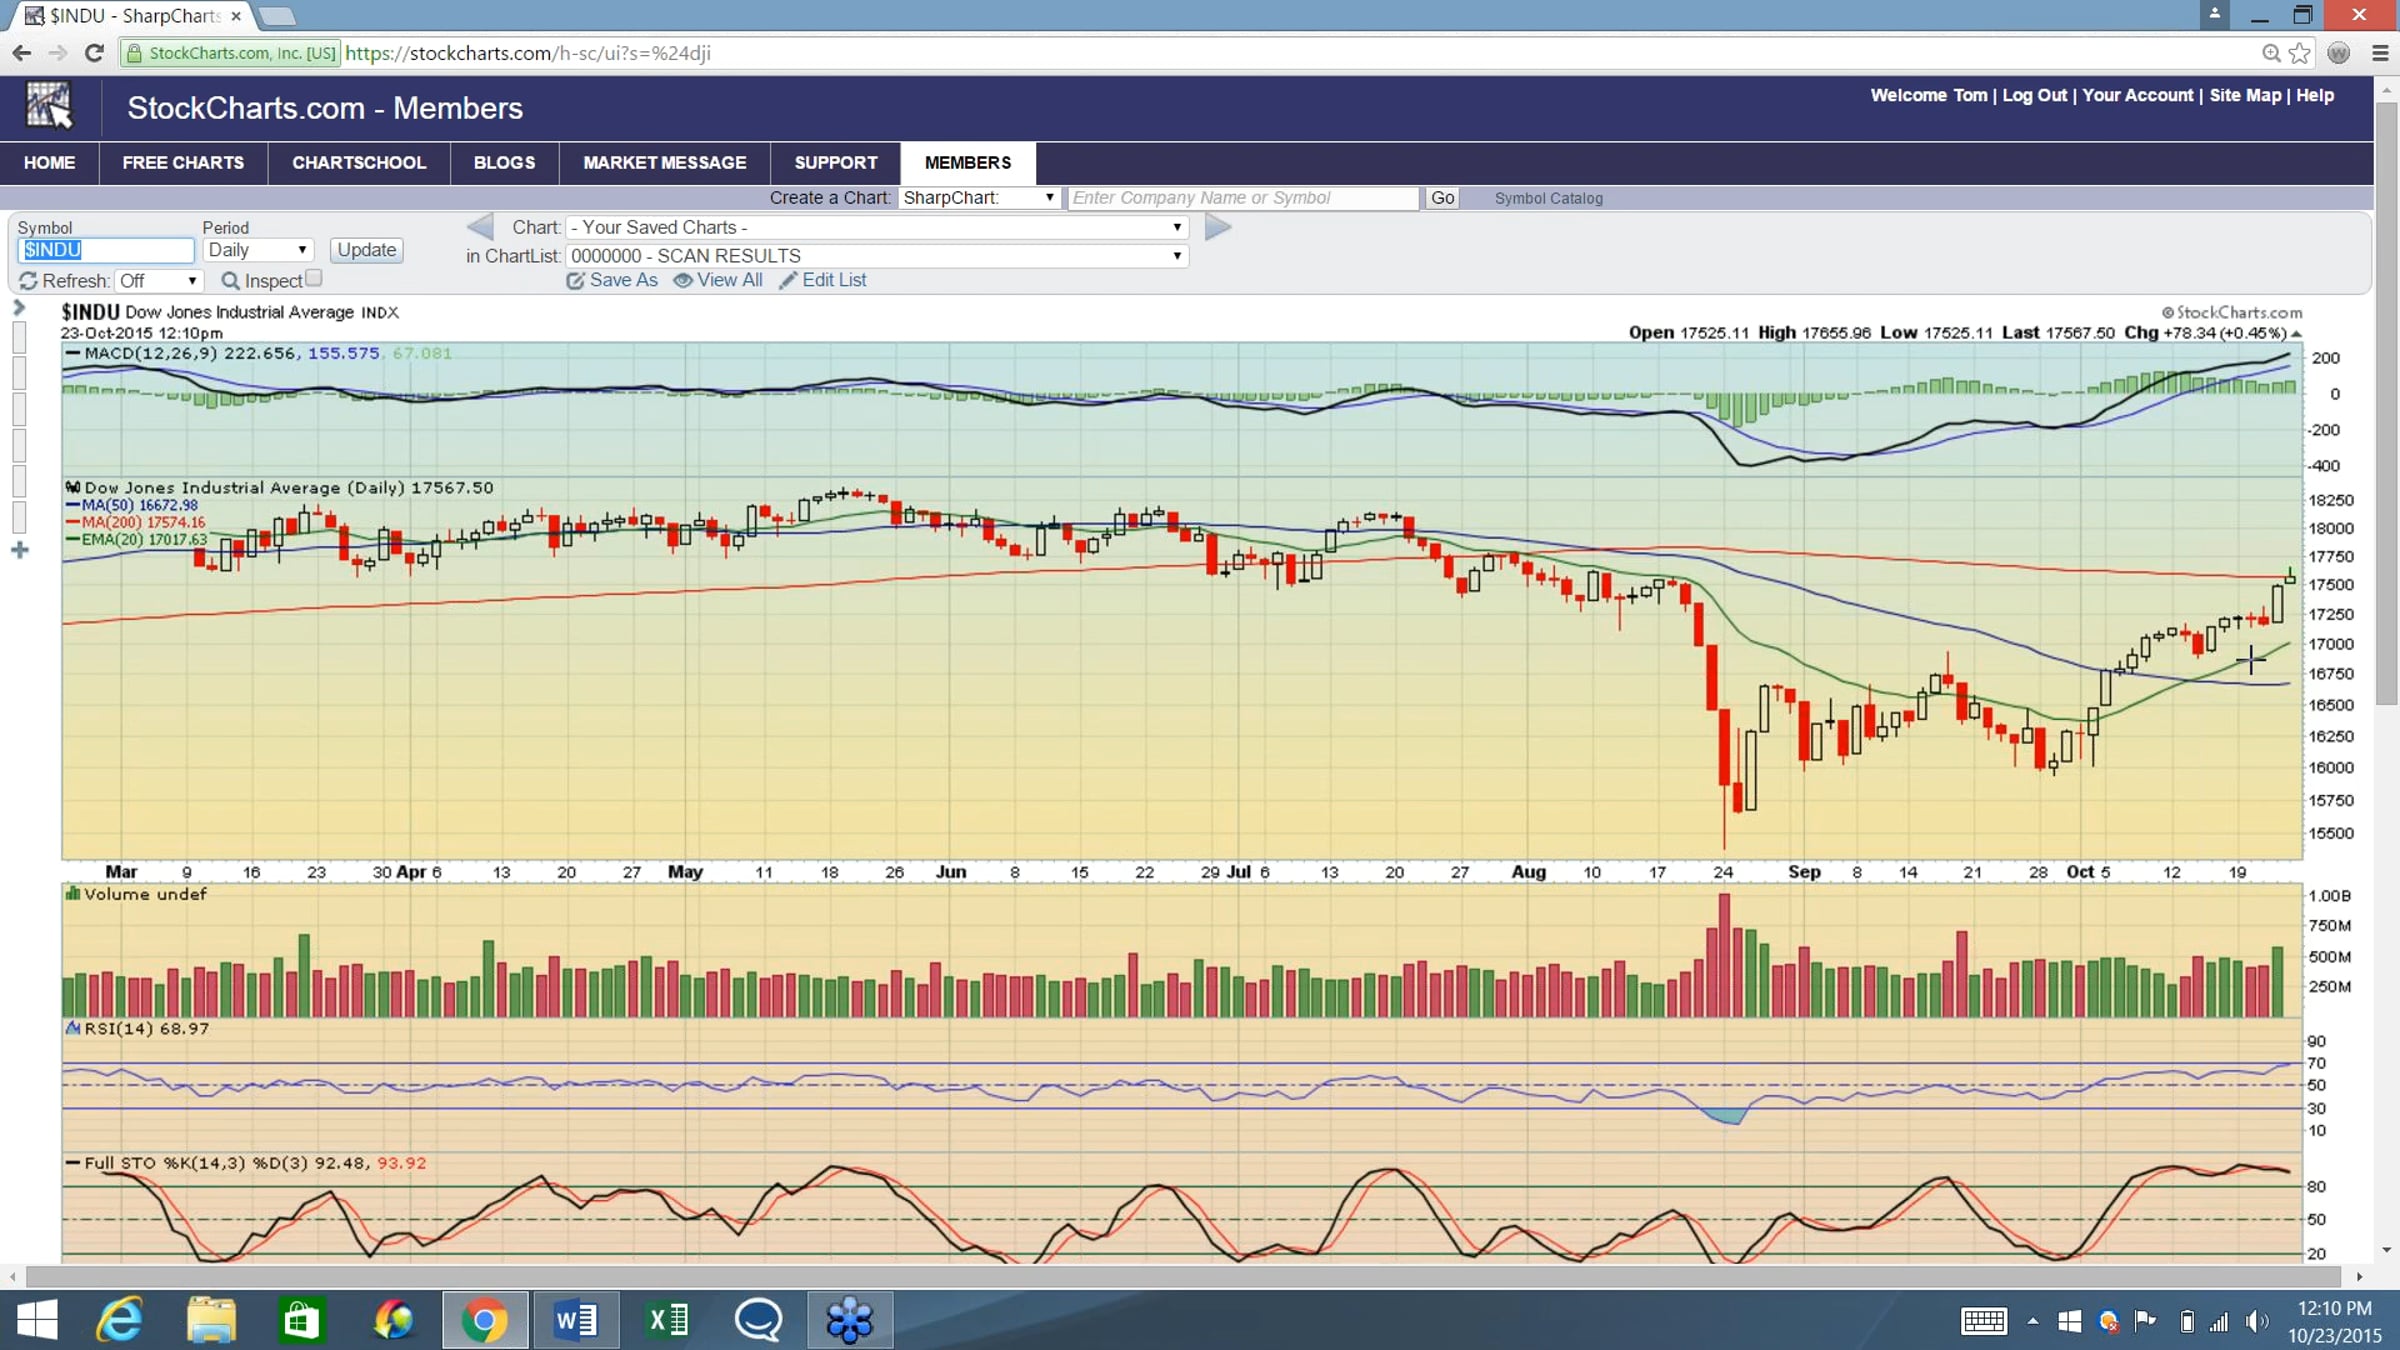Click the browser address bar URL
The image size is (2400, 1350).
pyautogui.click(x=528, y=53)
